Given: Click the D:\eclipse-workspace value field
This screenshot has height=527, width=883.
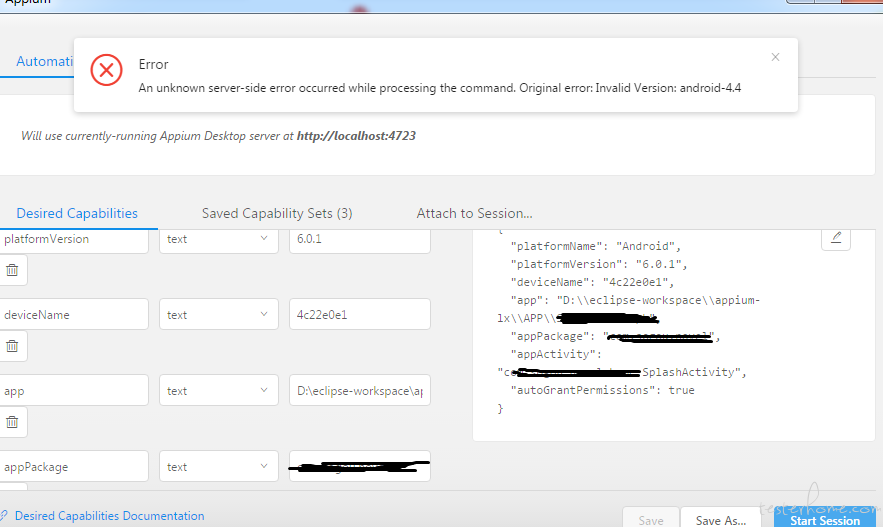Looking at the screenshot, I should point(360,390).
